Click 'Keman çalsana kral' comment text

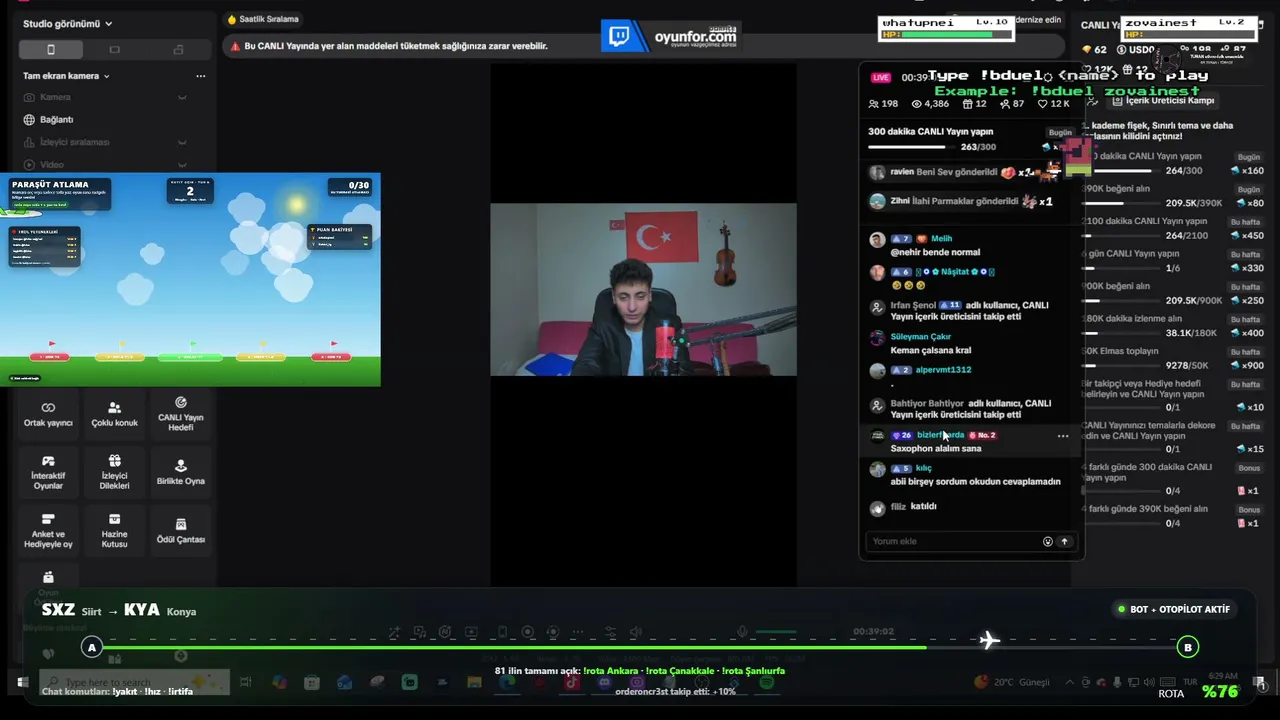tap(930, 351)
